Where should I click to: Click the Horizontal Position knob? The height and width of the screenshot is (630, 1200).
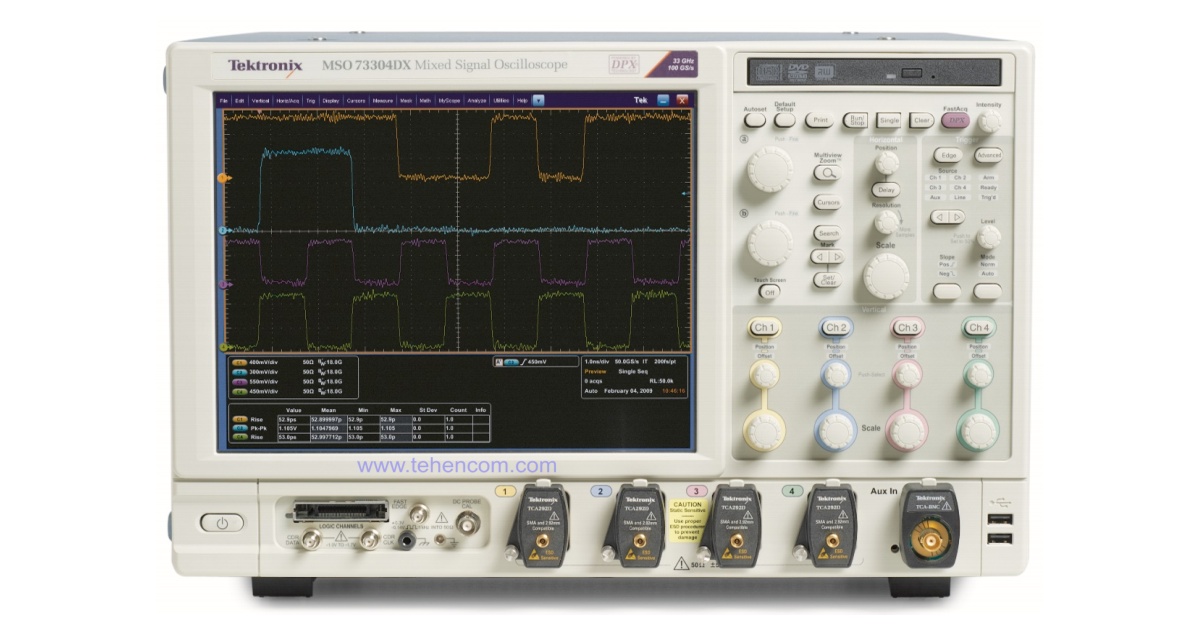[x=886, y=162]
